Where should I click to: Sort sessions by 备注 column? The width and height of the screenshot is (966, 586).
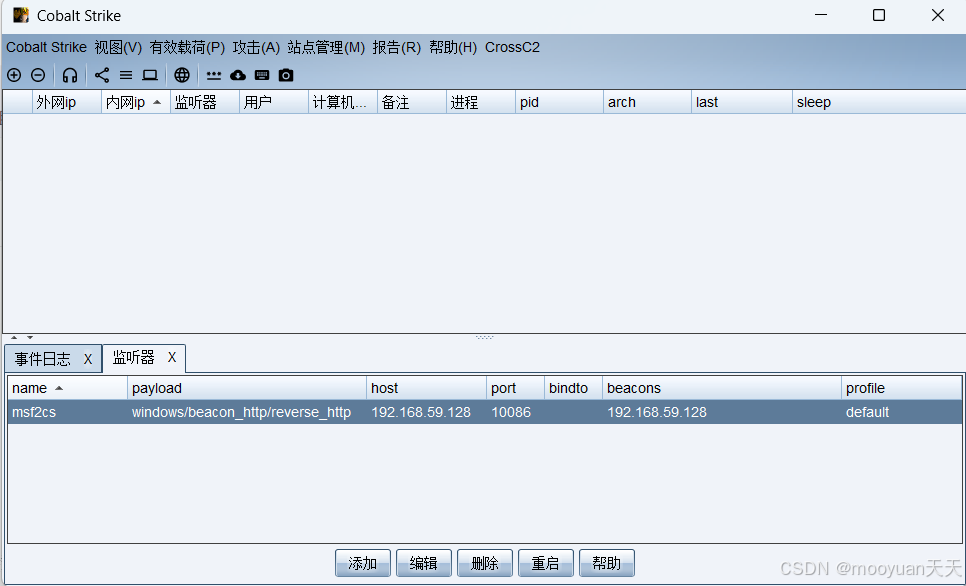point(412,102)
